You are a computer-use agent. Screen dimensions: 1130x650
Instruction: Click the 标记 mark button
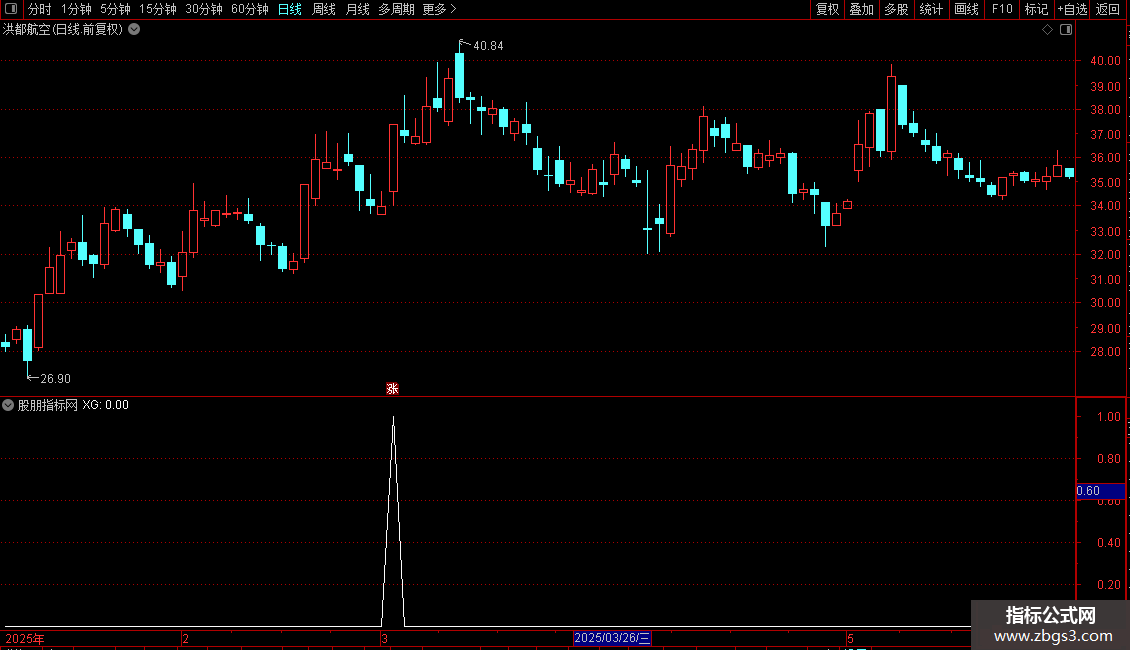pos(1036,9)
